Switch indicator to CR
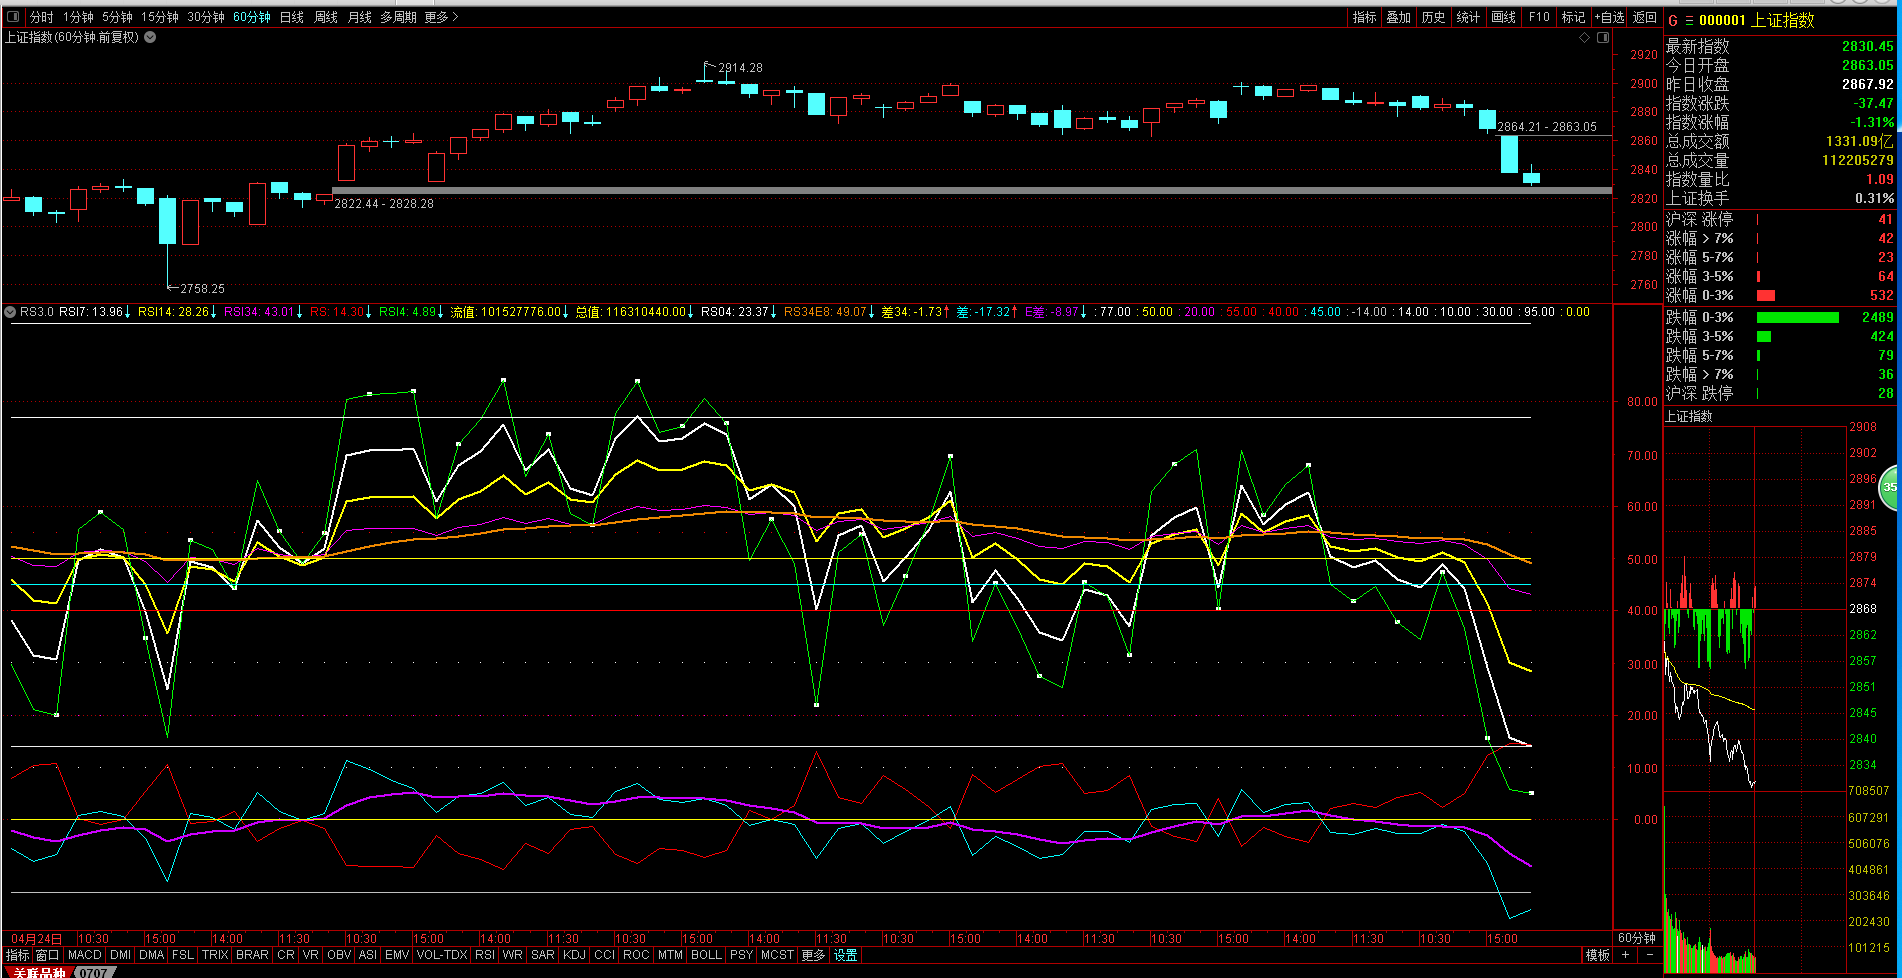 (286, 955)
